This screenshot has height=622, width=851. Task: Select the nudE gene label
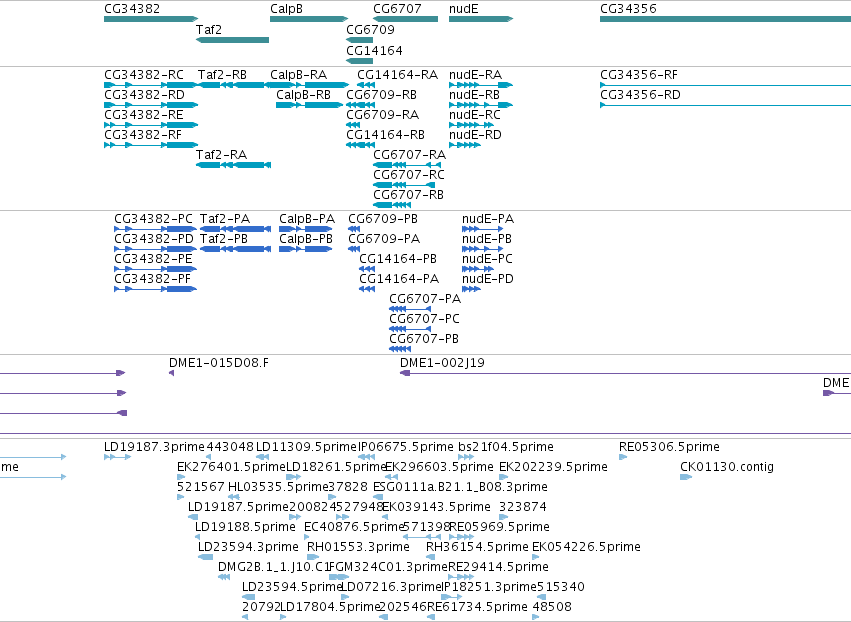click(463, 9)
